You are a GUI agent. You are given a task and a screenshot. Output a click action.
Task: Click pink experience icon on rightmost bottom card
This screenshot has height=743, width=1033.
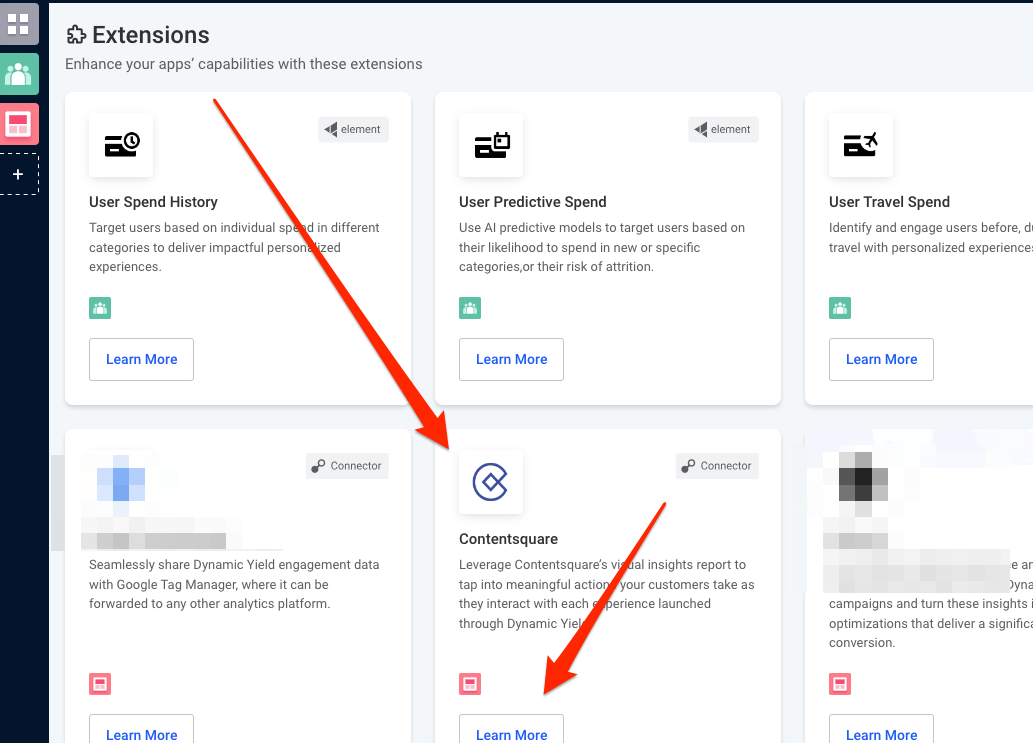point(840,684)
